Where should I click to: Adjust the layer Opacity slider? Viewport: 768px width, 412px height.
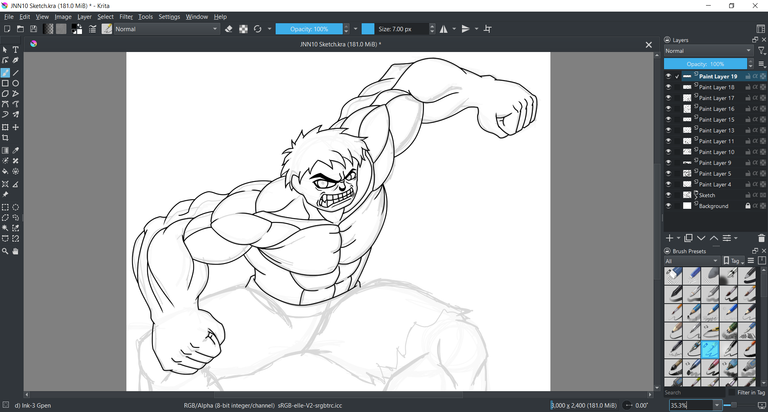coord(705,64)
